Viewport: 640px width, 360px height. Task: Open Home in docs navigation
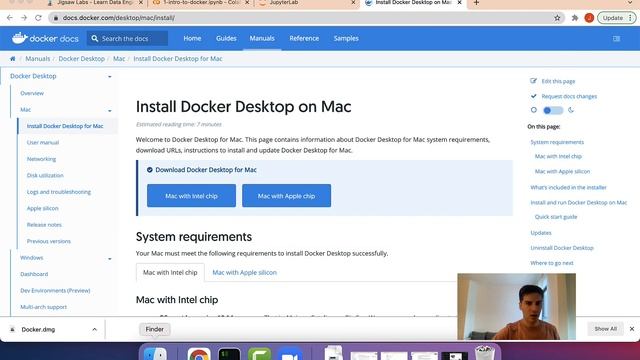pyautogui.click(x=192, y=38)
